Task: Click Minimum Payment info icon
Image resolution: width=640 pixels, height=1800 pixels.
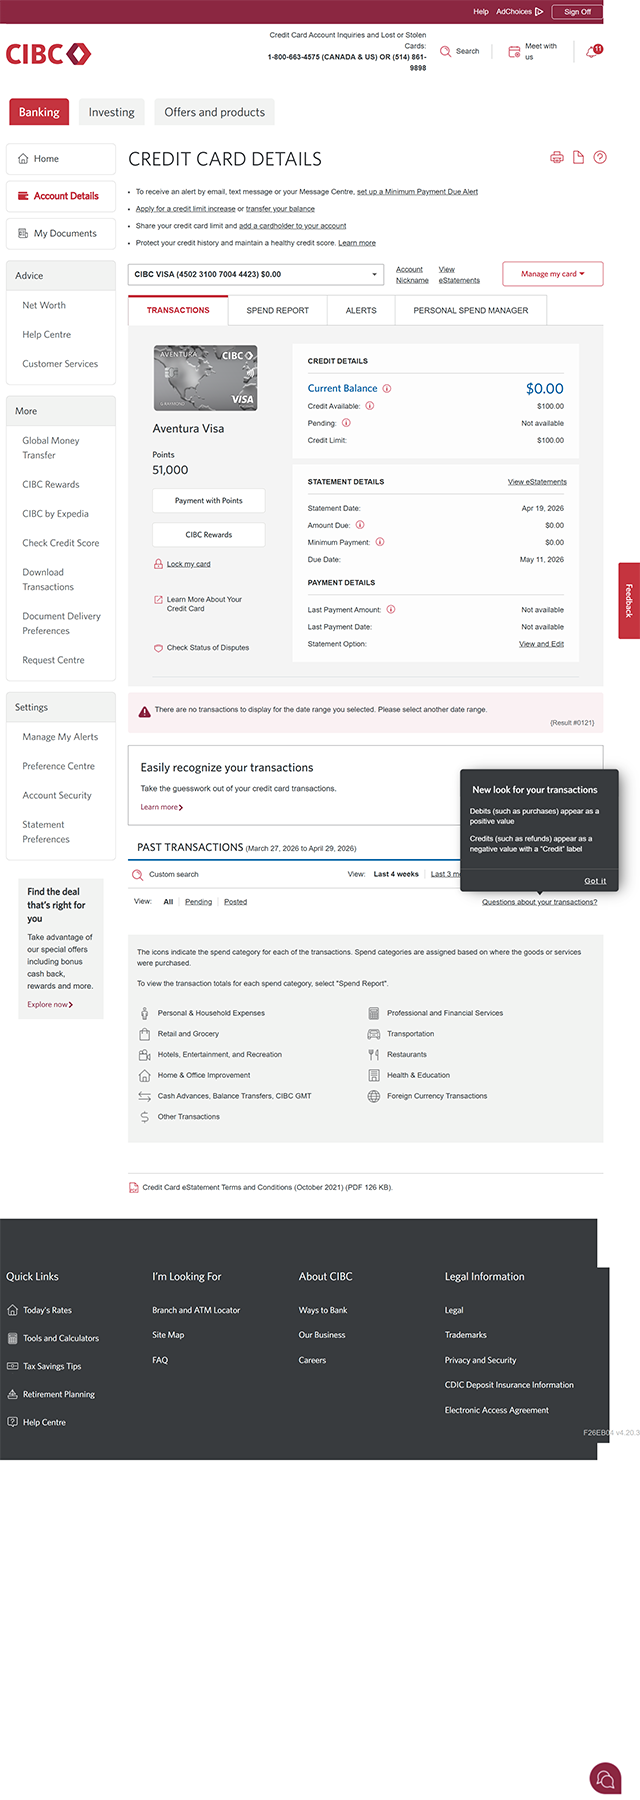Action: click(x=380, y=542)
